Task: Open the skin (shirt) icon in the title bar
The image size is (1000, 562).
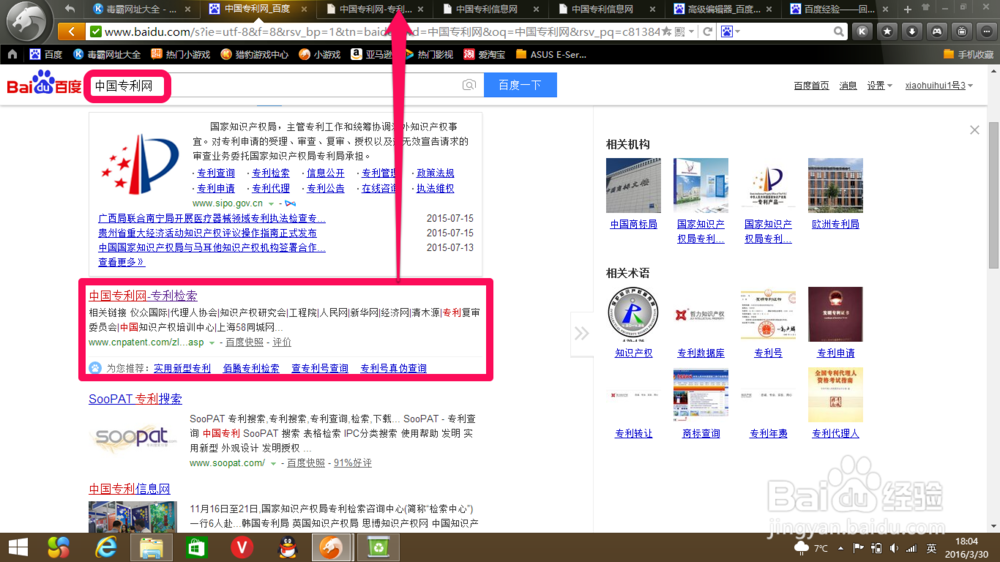Action: [x=926, y=8]
